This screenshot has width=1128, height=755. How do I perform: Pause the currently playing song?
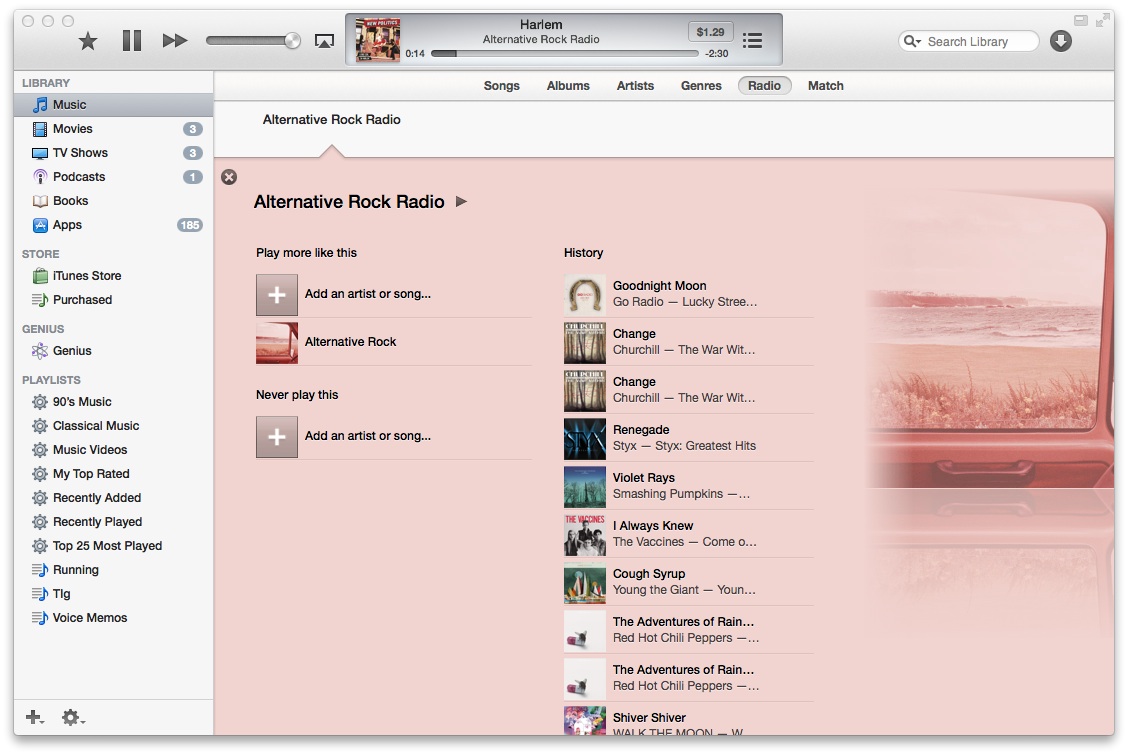tap(132, 41)
